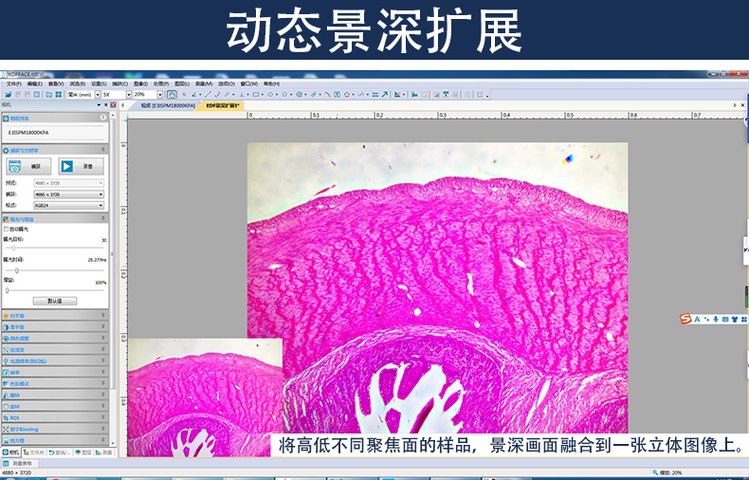Image resolution: width=749 pixels, height=480 pixels.
Task: Enable the 自动曝光 auto exposure checkbox
Action: click(x=7, y=229)
